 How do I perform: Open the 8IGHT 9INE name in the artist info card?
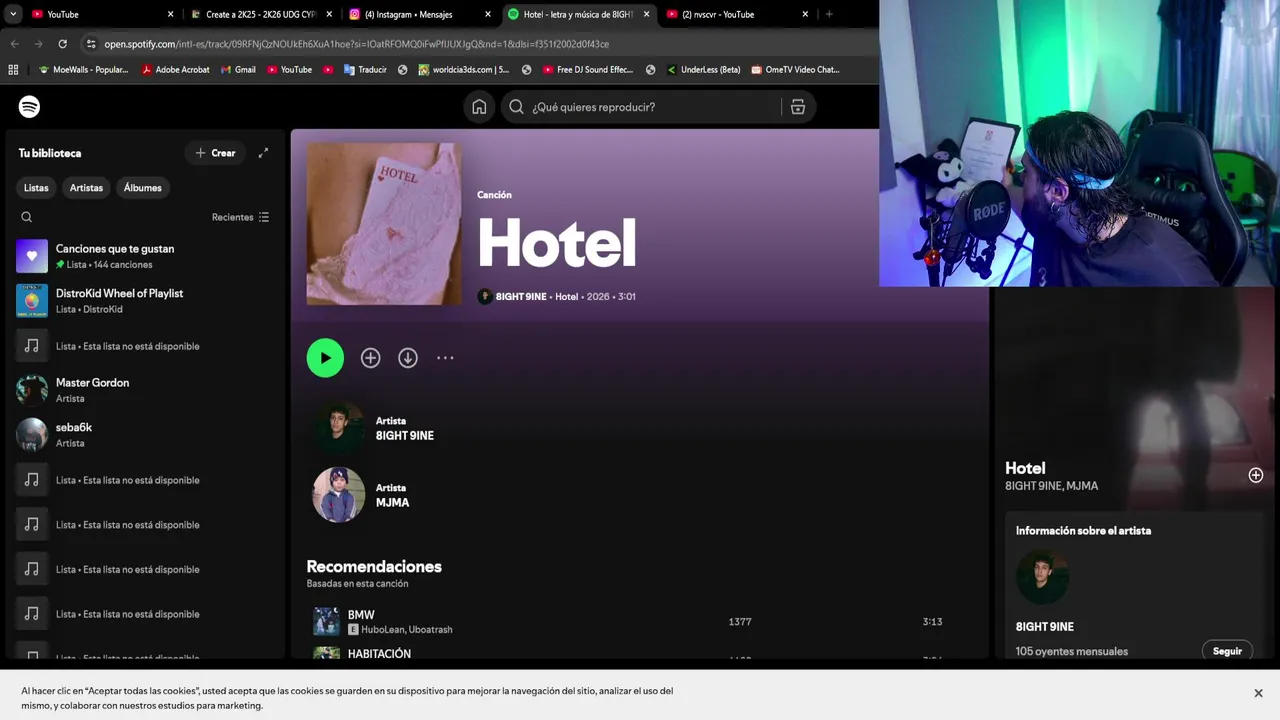coord(1045,627)
